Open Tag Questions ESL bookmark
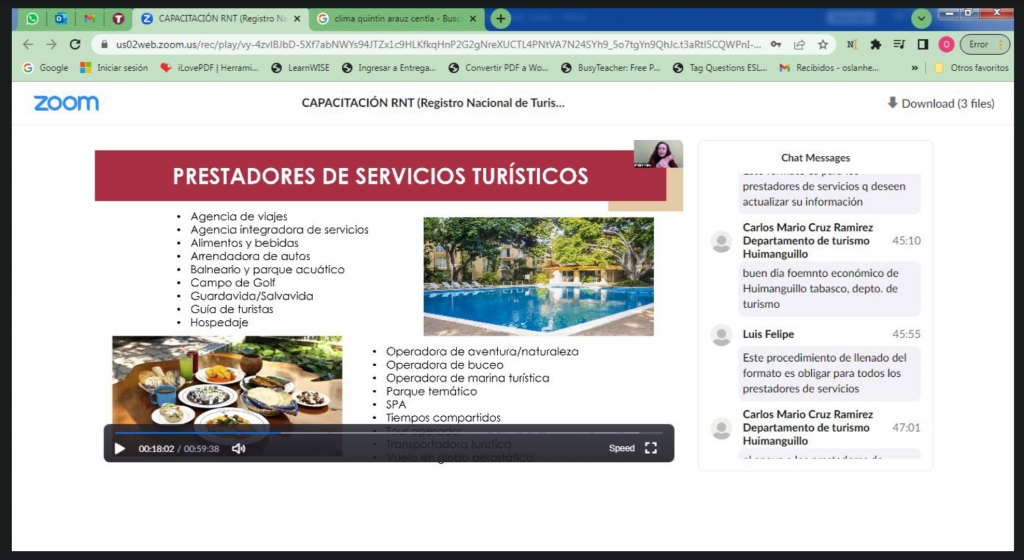The height and width of the screenshot is (560, 1024). 720,67
